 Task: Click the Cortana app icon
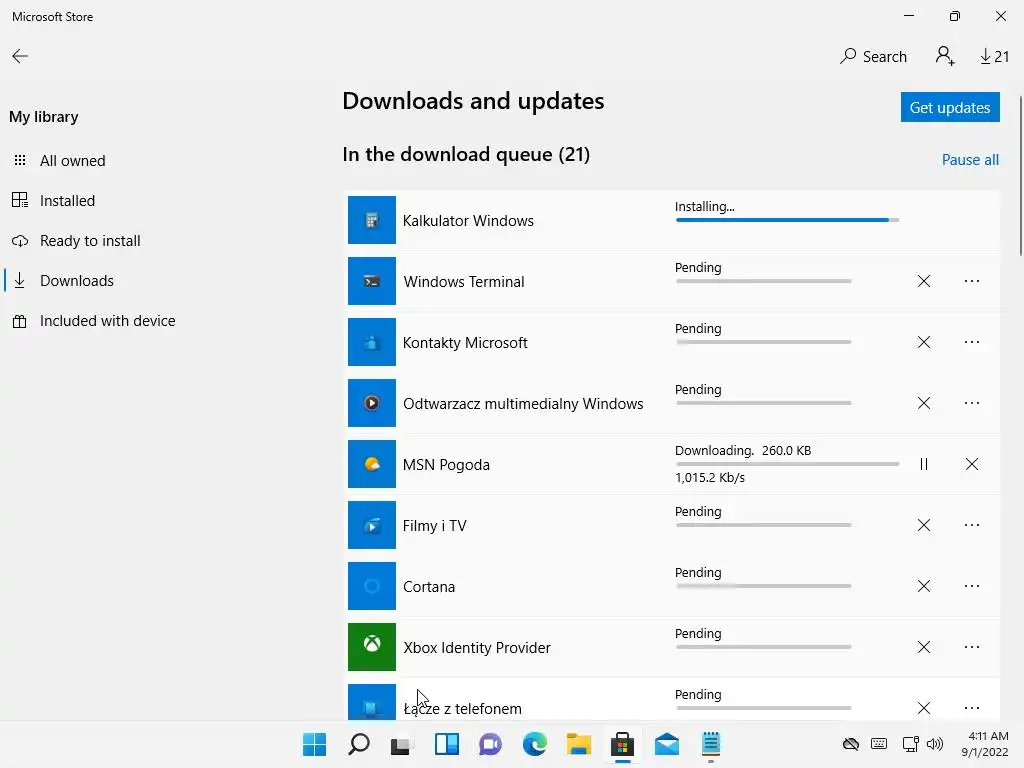(x=372, y=586)
